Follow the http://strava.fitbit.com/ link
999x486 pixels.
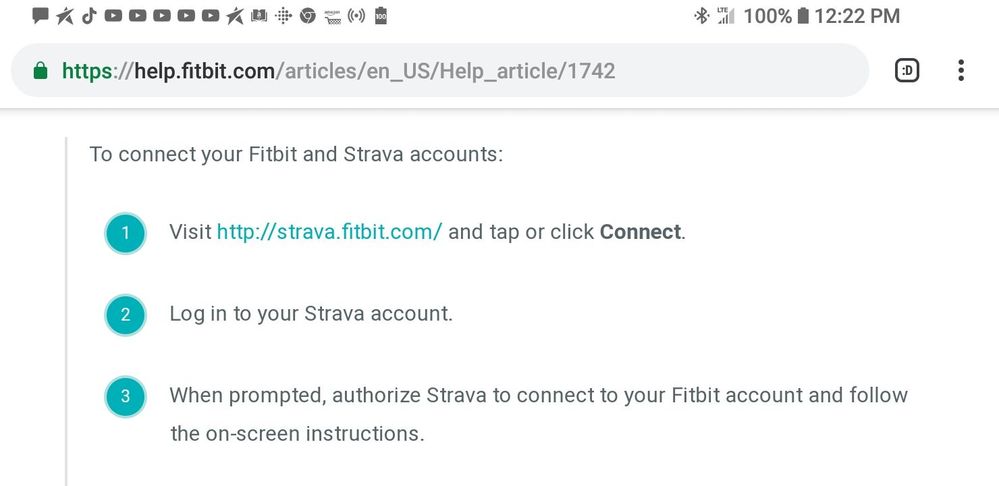coord(329,232)
